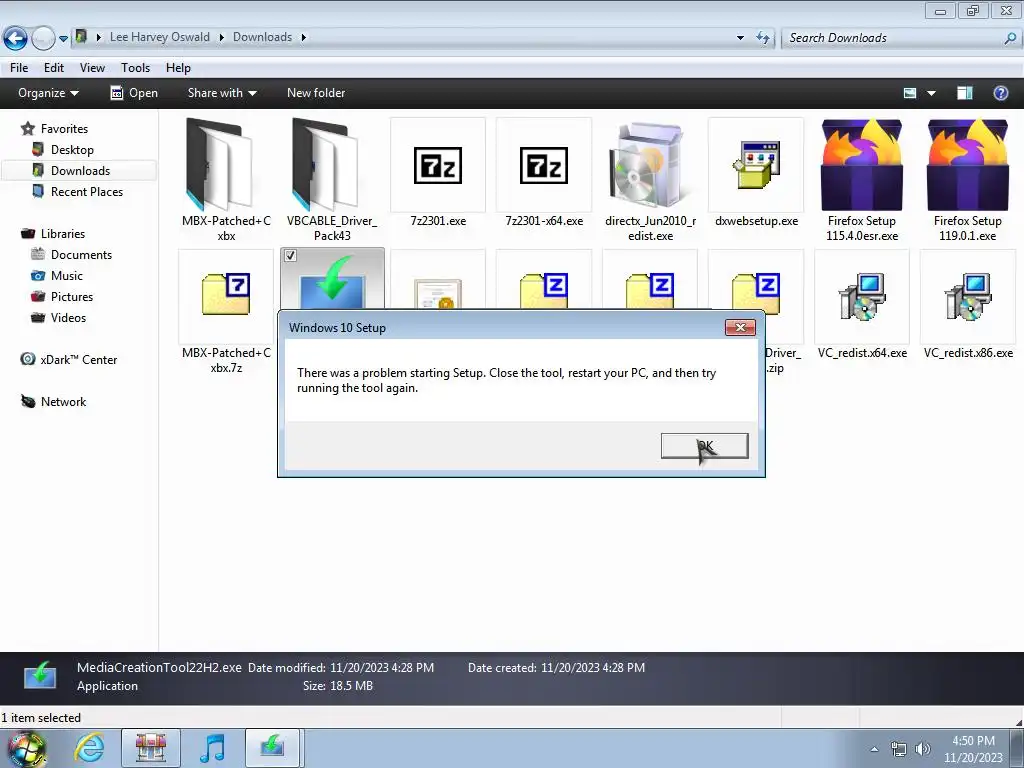Open Videos library
1024x768 pixels.
coord(68,317)
